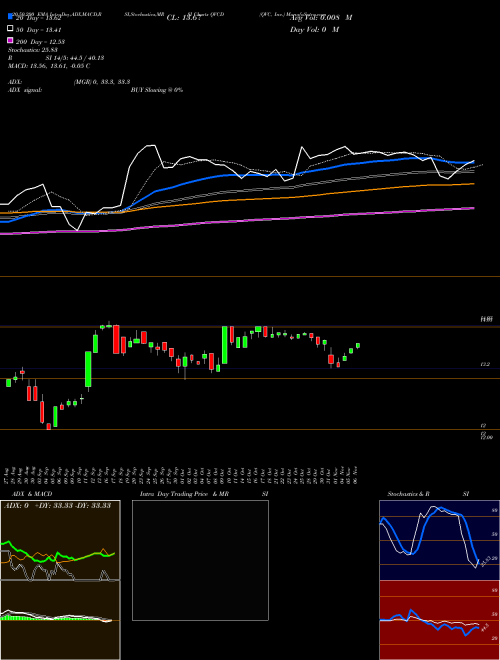500x660 pixels.
Task: Open the 'Intra Day Trading Price & MRSI' title
Action: [x=204, y=494]
